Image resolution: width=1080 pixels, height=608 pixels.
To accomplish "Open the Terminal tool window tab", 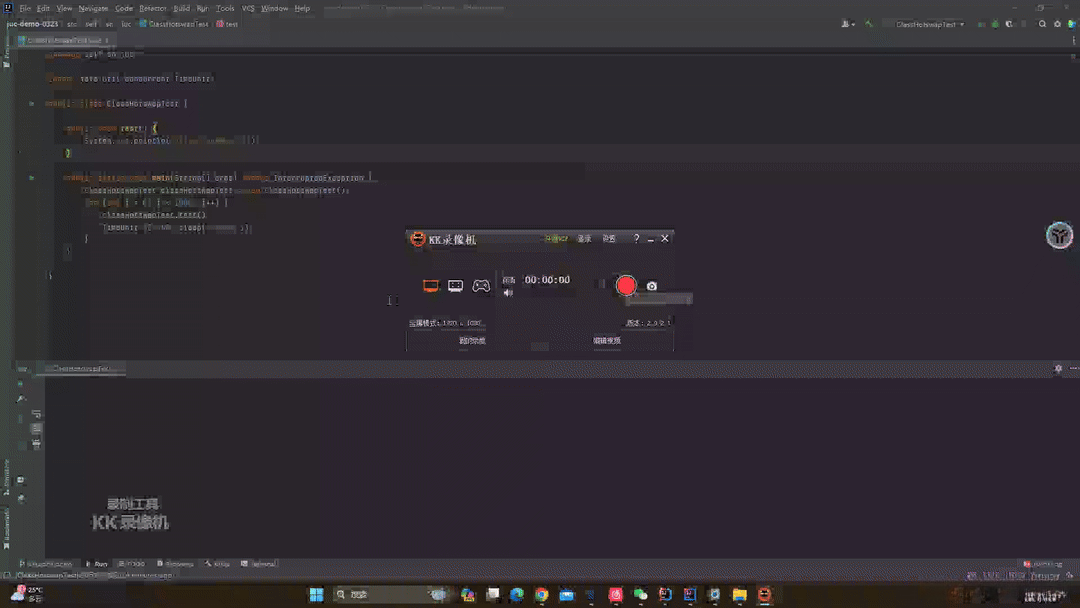I will coord(259,563).
